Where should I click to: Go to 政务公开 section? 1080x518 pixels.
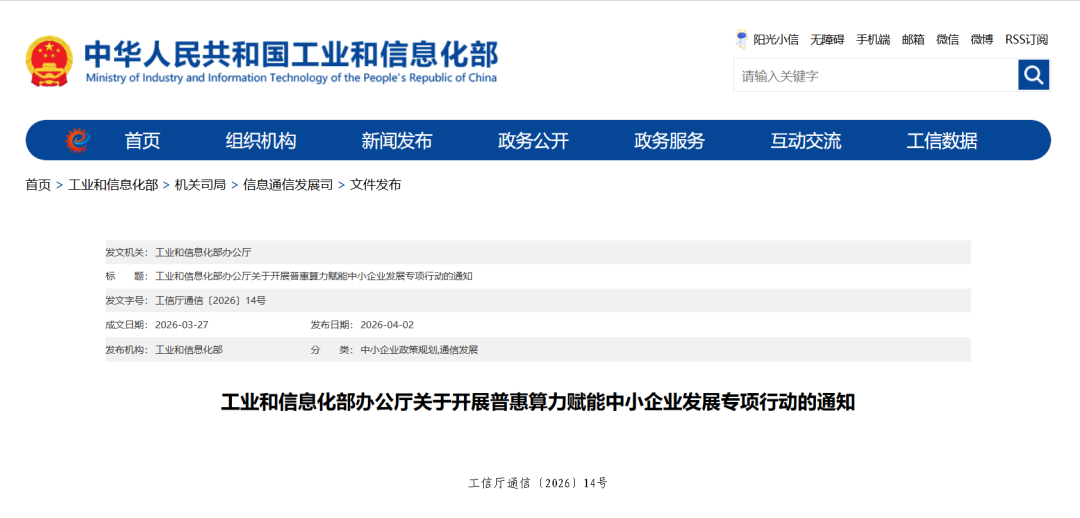(x=533, y=141)
